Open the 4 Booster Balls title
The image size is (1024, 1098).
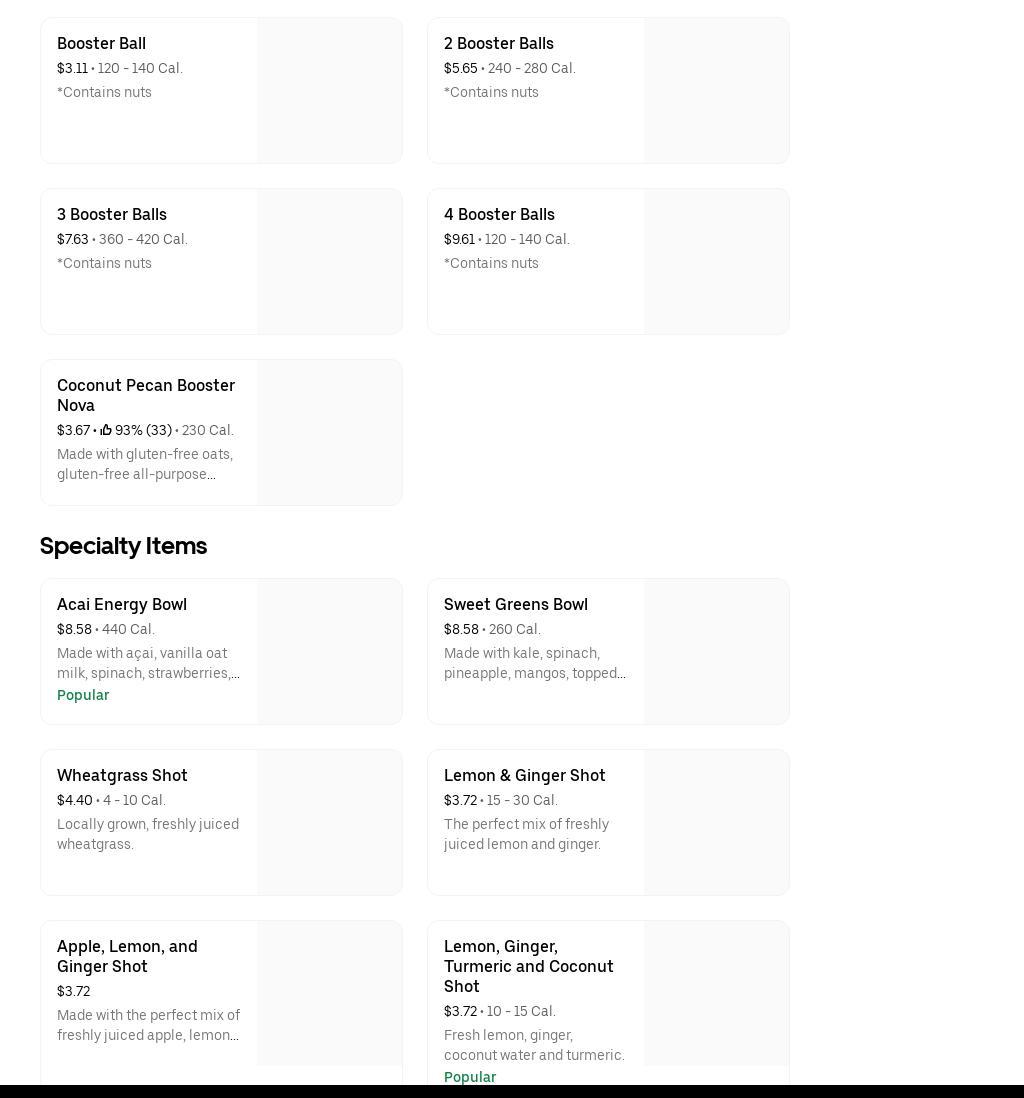click(x=499, y=214)
